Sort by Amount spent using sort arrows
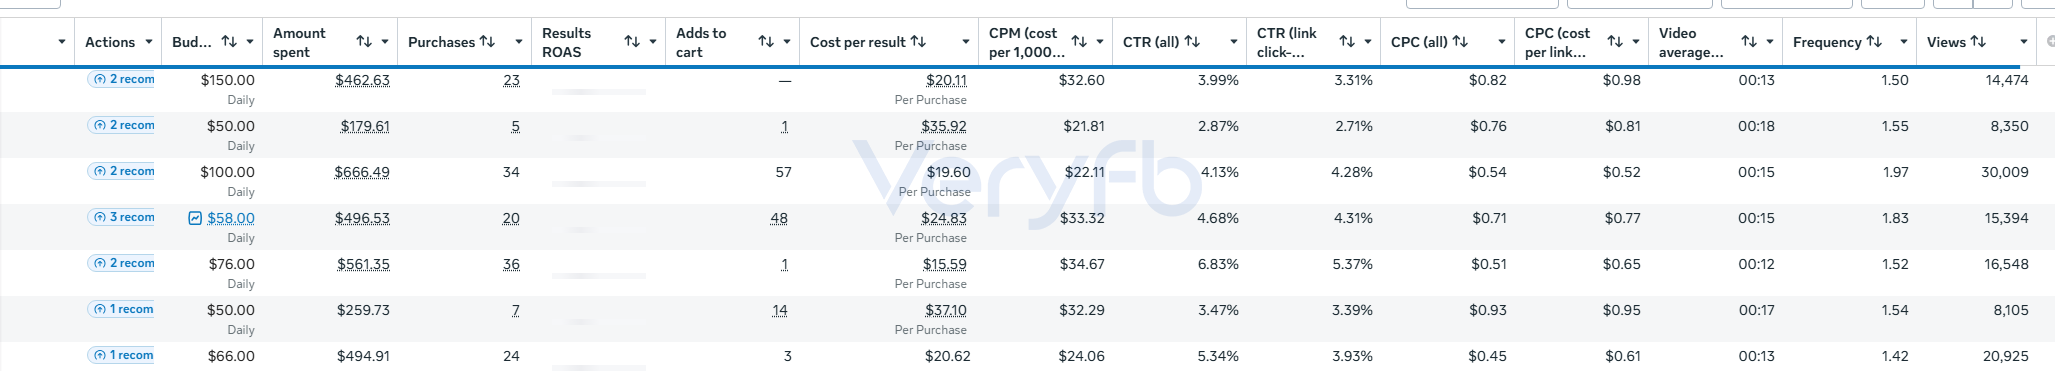The height and width of the screenshot is (371, 2055). point(364,42)
